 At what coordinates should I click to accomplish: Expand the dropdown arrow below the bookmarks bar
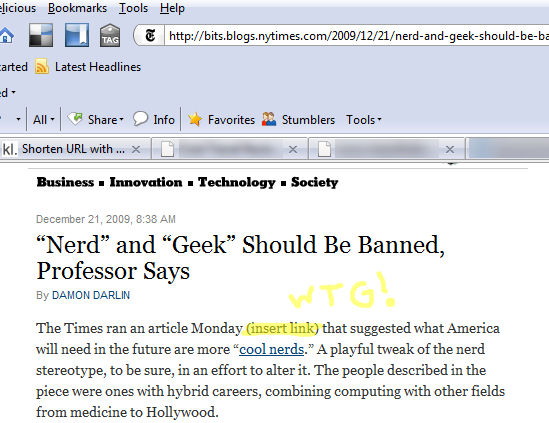pos(13,92)
